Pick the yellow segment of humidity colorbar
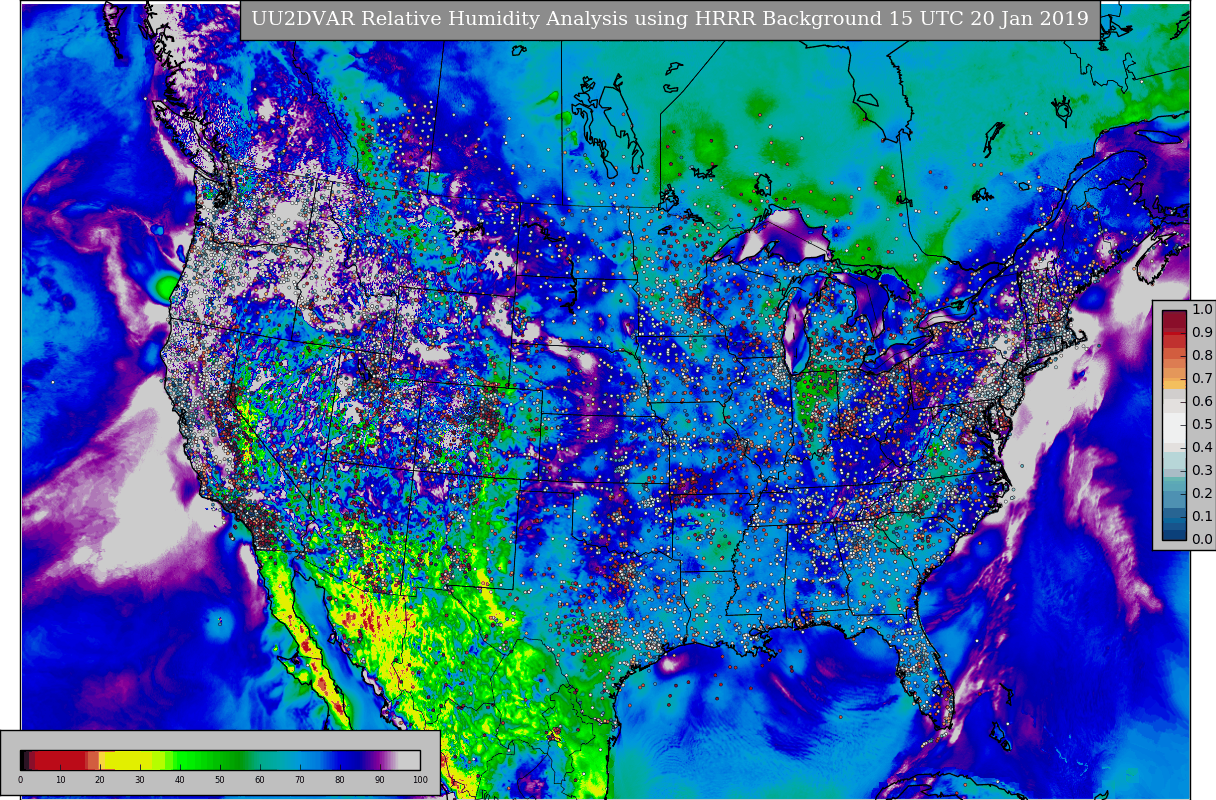This screenshot has width=1216, height=800. point(130,760)
